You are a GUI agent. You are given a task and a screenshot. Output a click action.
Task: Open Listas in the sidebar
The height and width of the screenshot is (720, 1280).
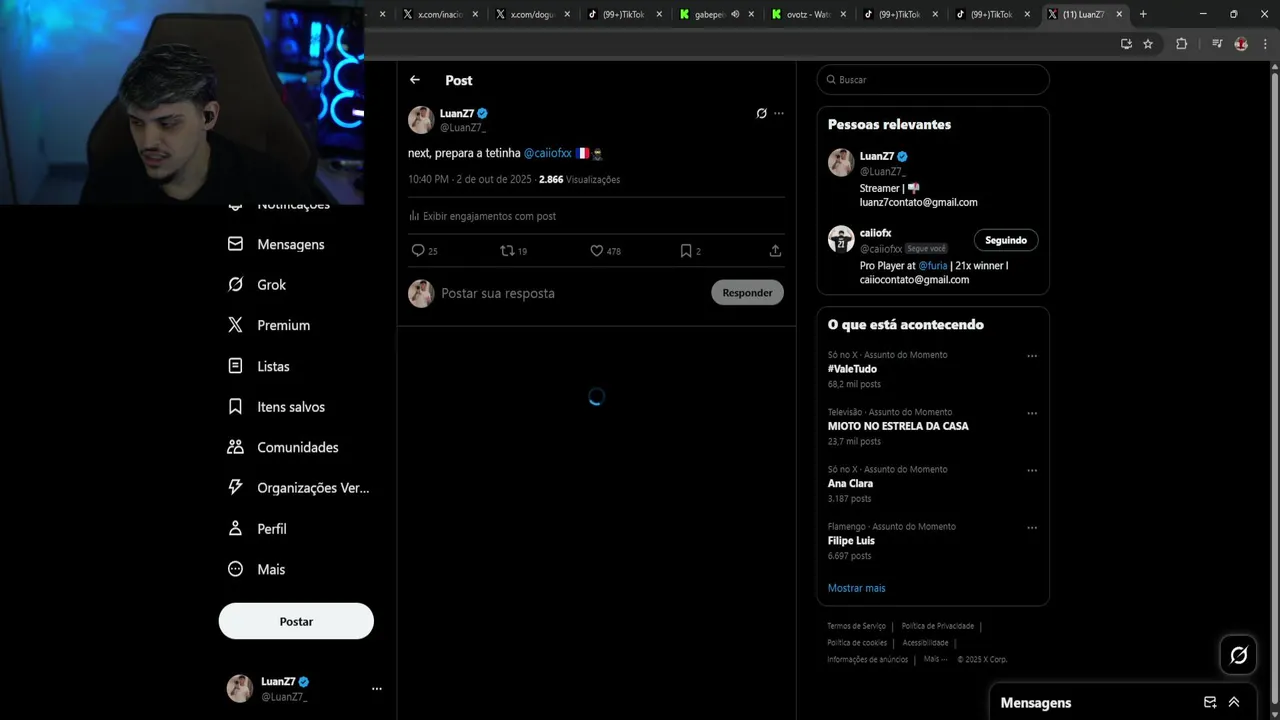click(x=258, y=366)
